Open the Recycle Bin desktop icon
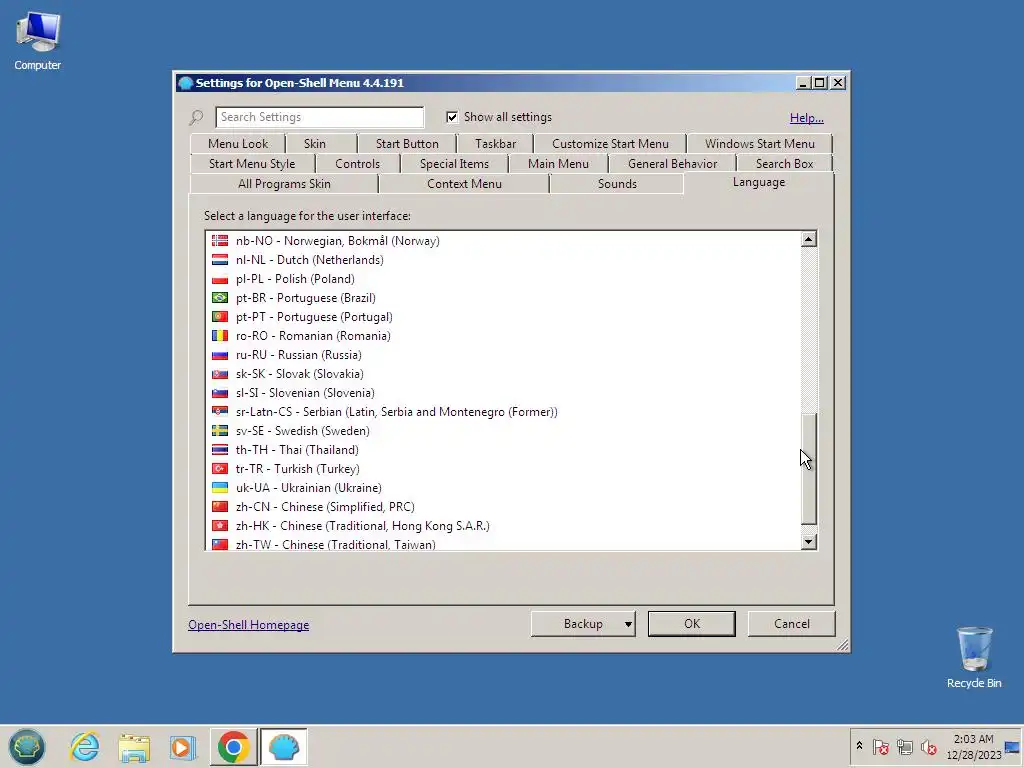The width and height of the screenshot is (1024, 768). 974,657
